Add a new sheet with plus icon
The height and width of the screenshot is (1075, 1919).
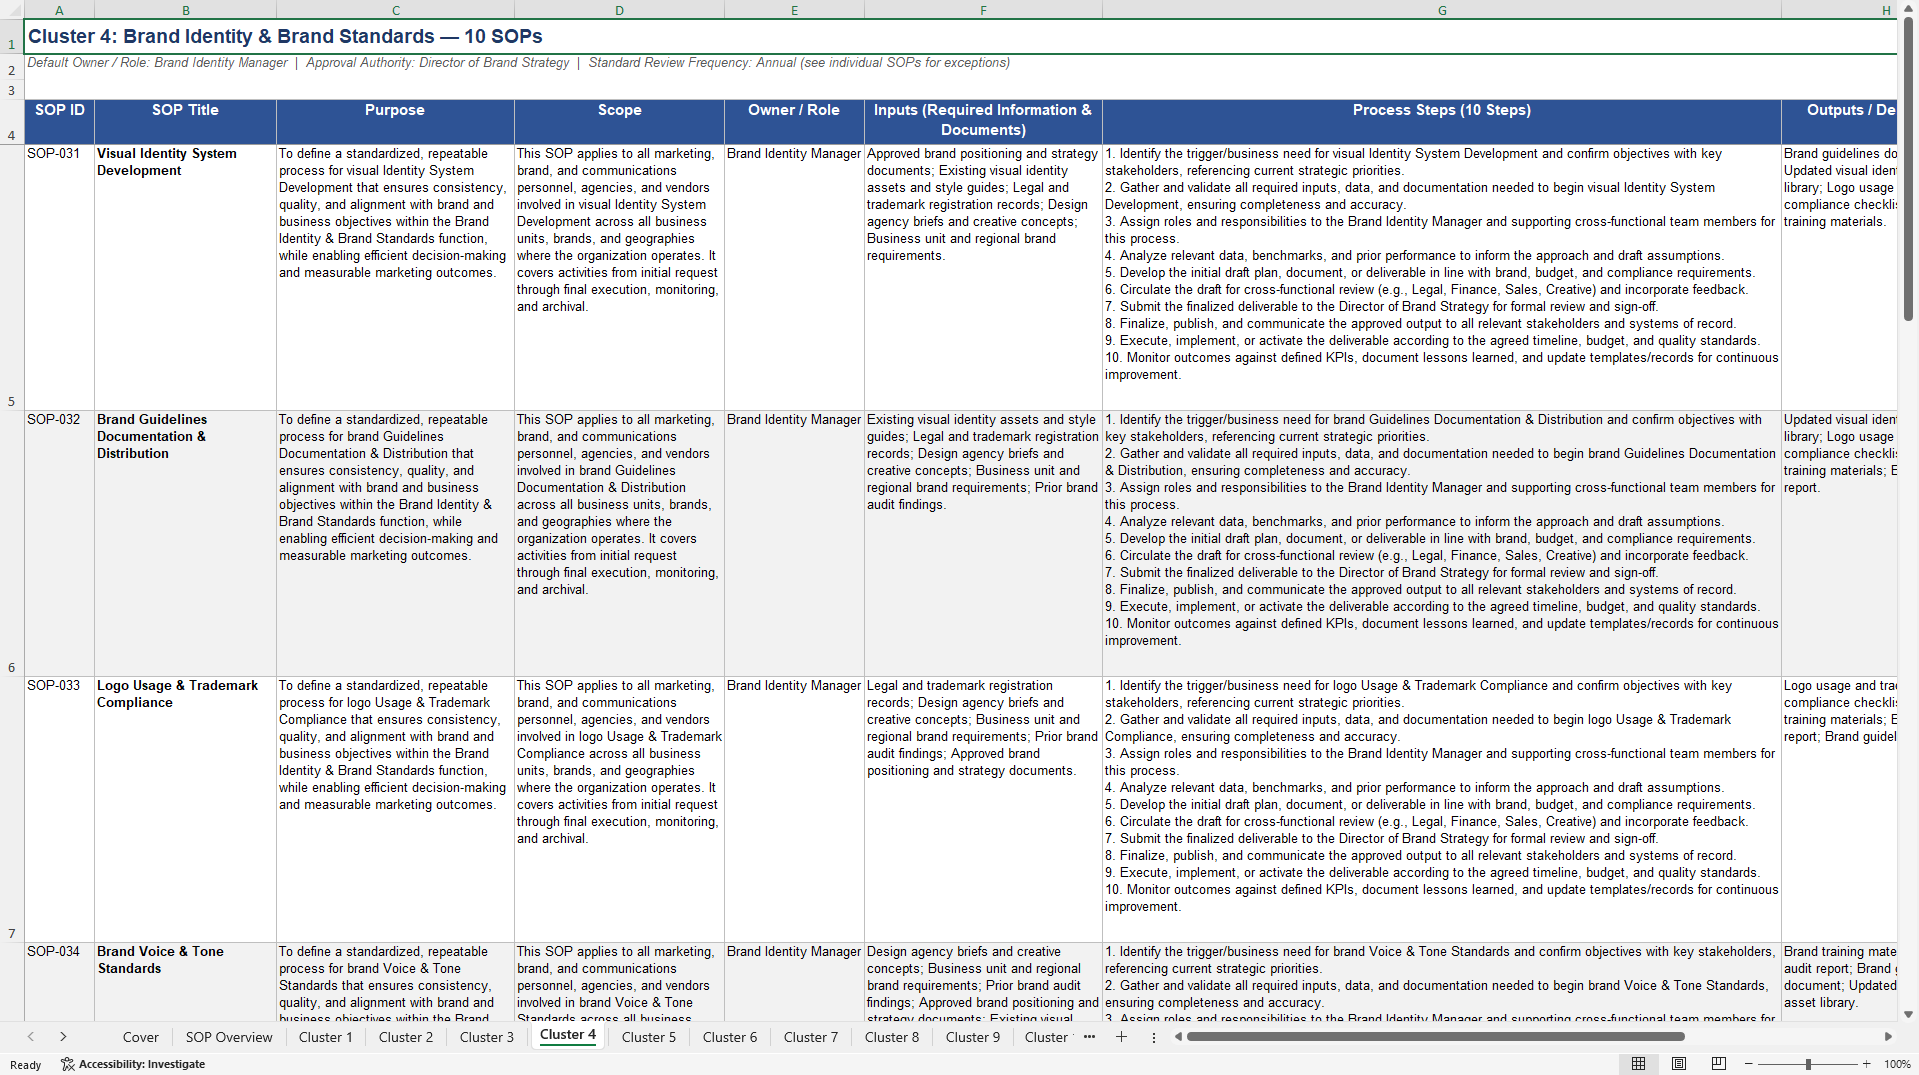1121,1037
